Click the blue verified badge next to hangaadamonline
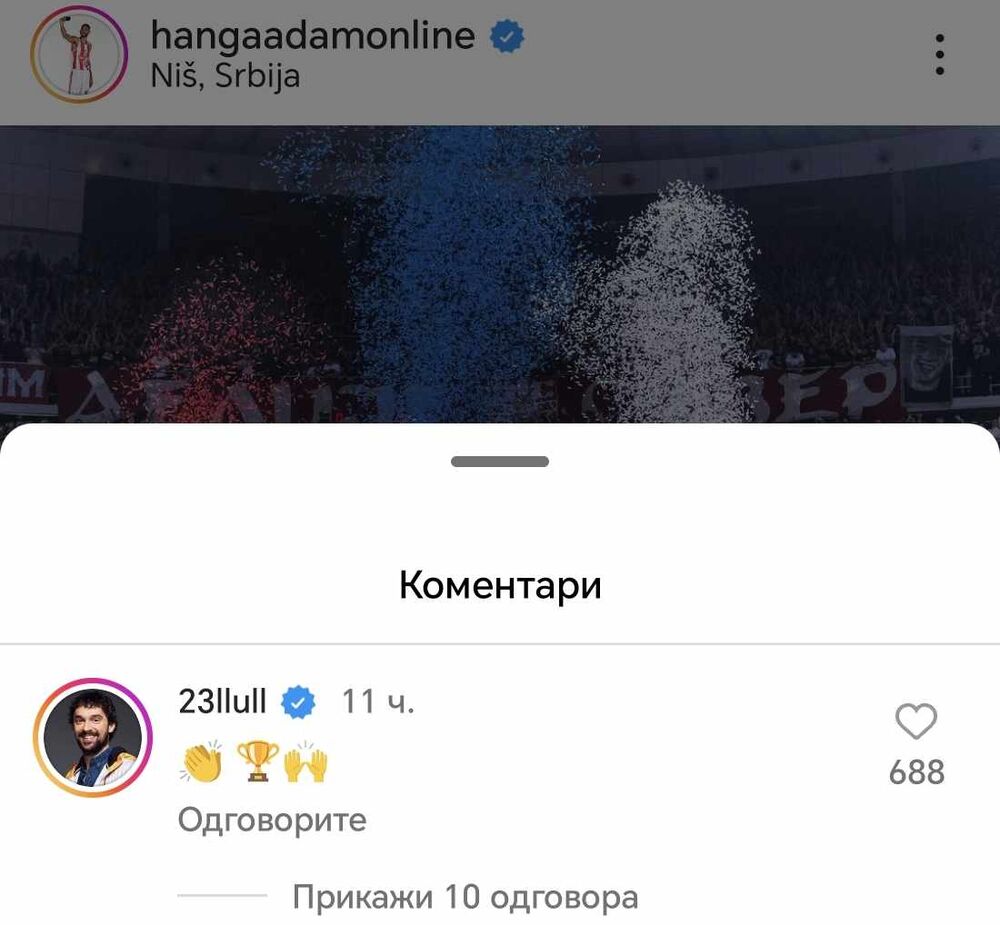Screen dimensions: 1000x925 pos(507,36)
